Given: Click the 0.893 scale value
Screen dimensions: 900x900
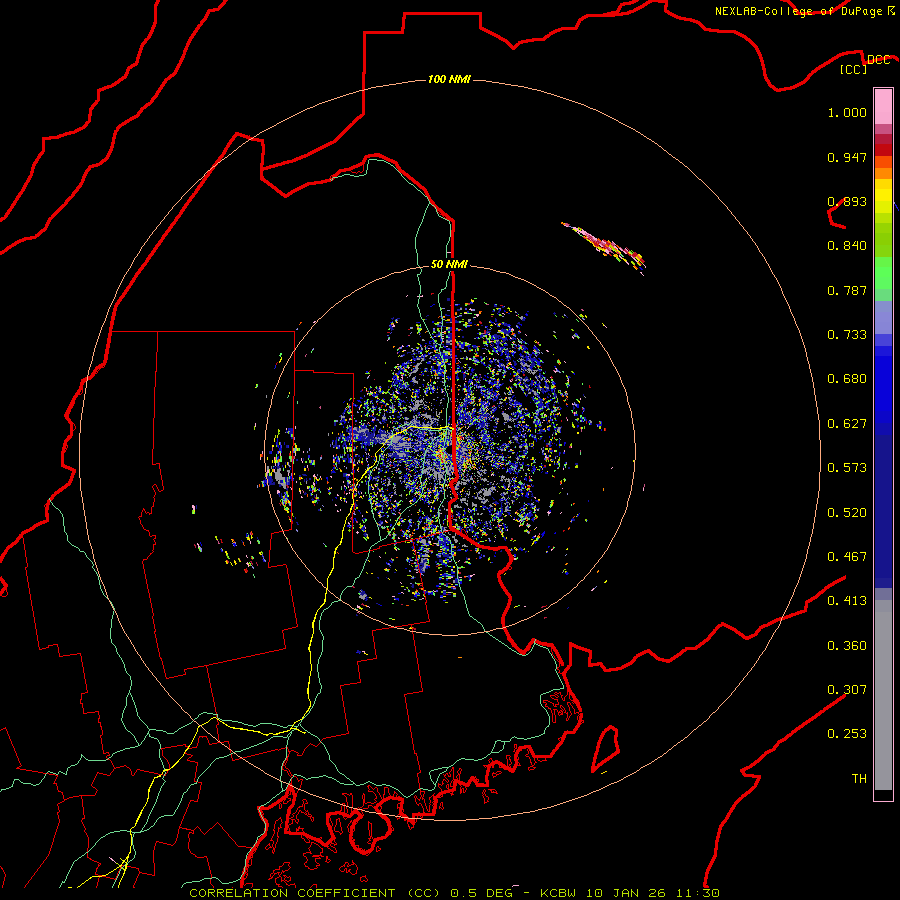Looking at the screenshot, I should (847, 201).
